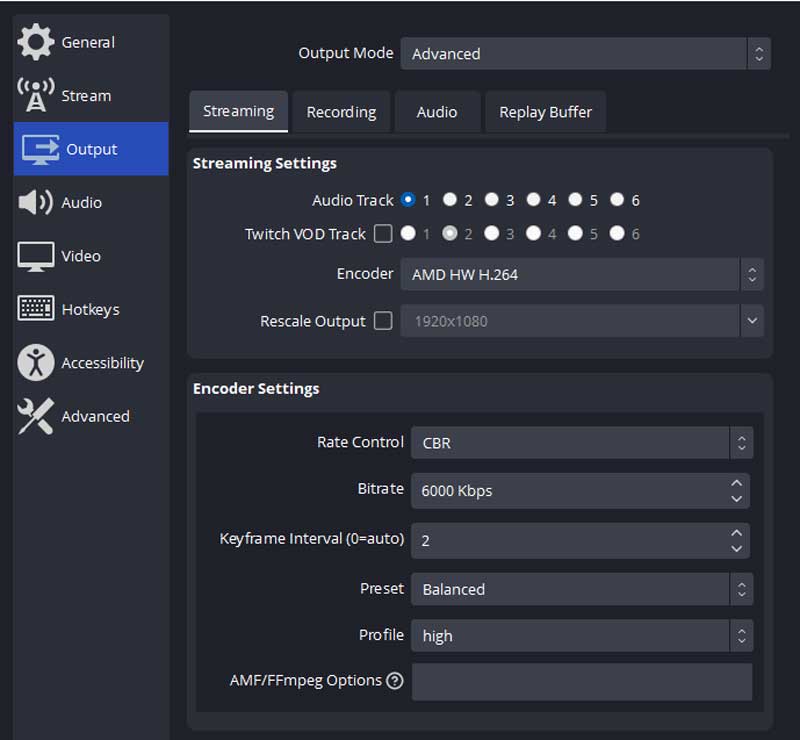This screenshot has height=740, width=800.
Task: Click the Accessibility person icon
Action: point(36,362)
